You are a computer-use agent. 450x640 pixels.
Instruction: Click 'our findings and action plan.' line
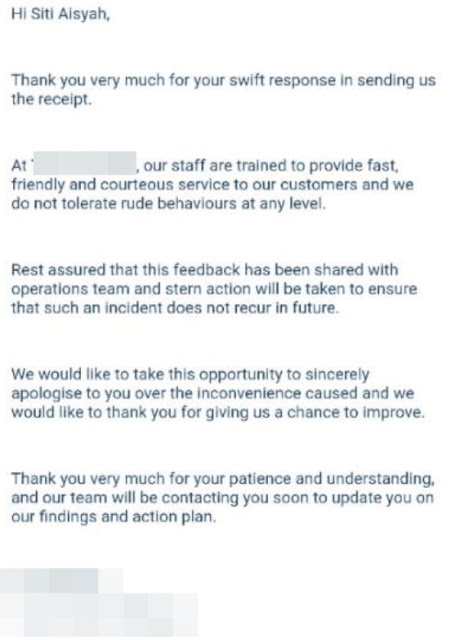pos(114,517)
